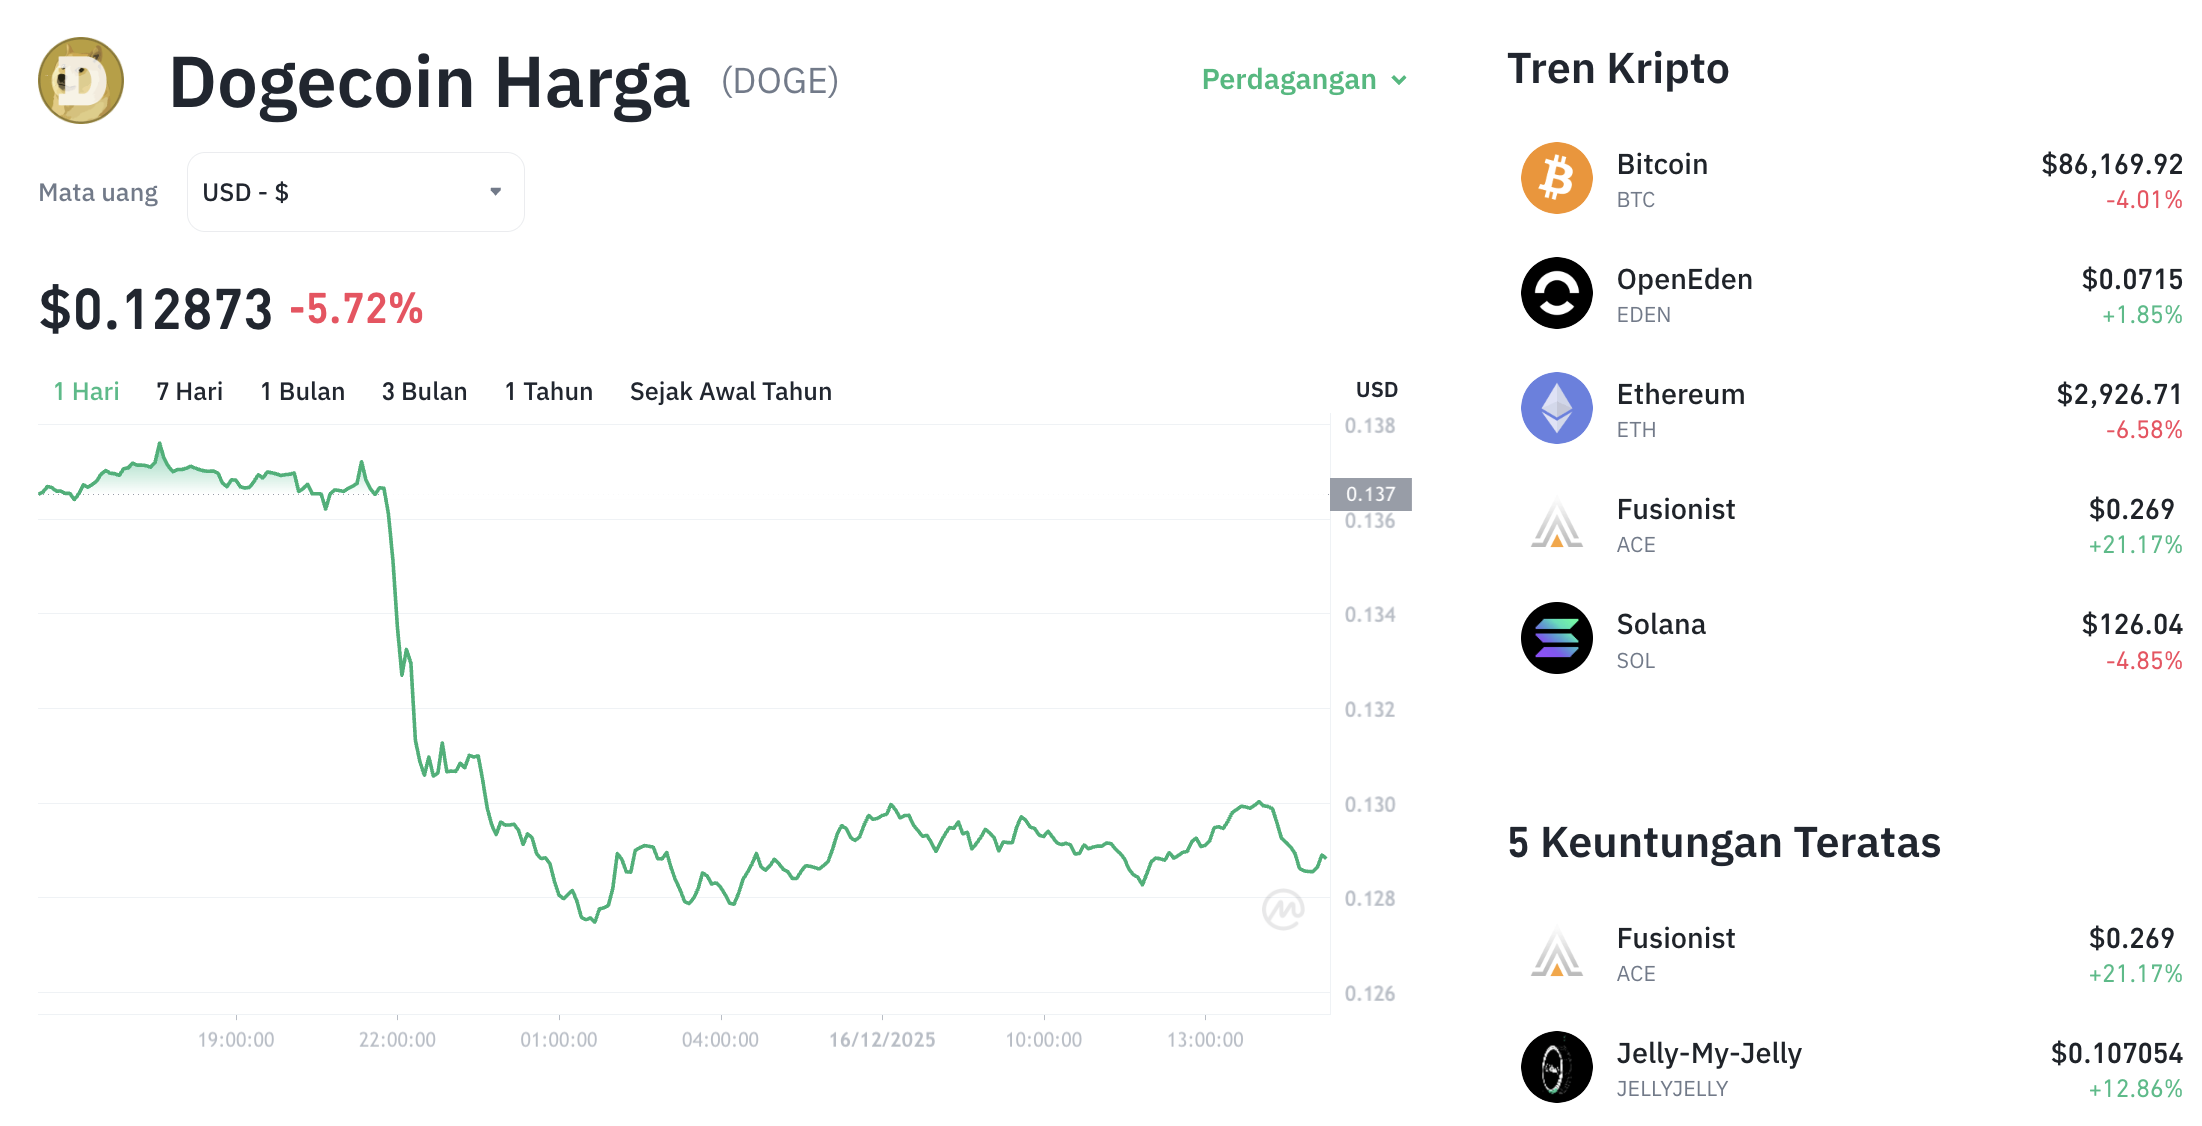Viewport: 2202px width, 1126px height.
Task: Open the Mata uang selector arrow
Action: 495,191
